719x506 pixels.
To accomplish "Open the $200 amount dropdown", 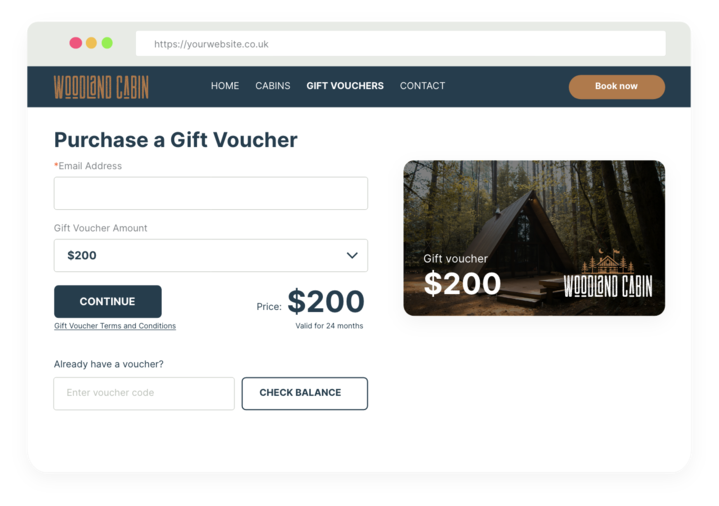I will (x=211, y=256).
